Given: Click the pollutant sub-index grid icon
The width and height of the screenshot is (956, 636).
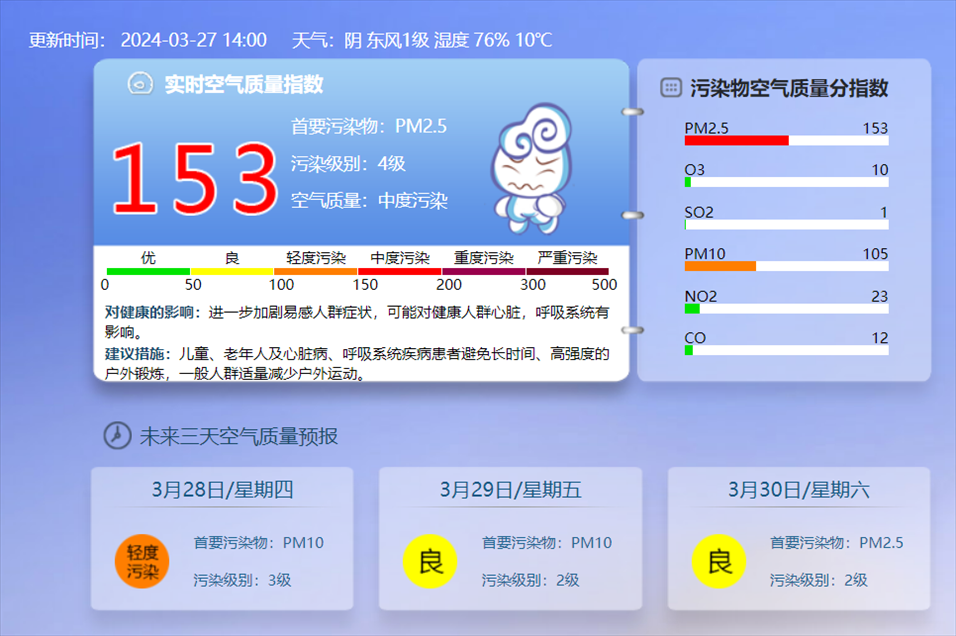Looking at the screenshot, I should (671, 88).
